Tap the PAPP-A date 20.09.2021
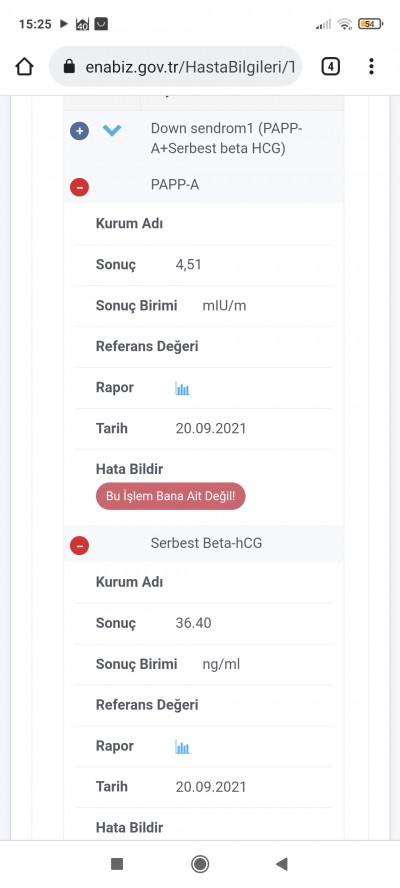The height and width of the screenshot is (888, 400). (x=211, y=428)
